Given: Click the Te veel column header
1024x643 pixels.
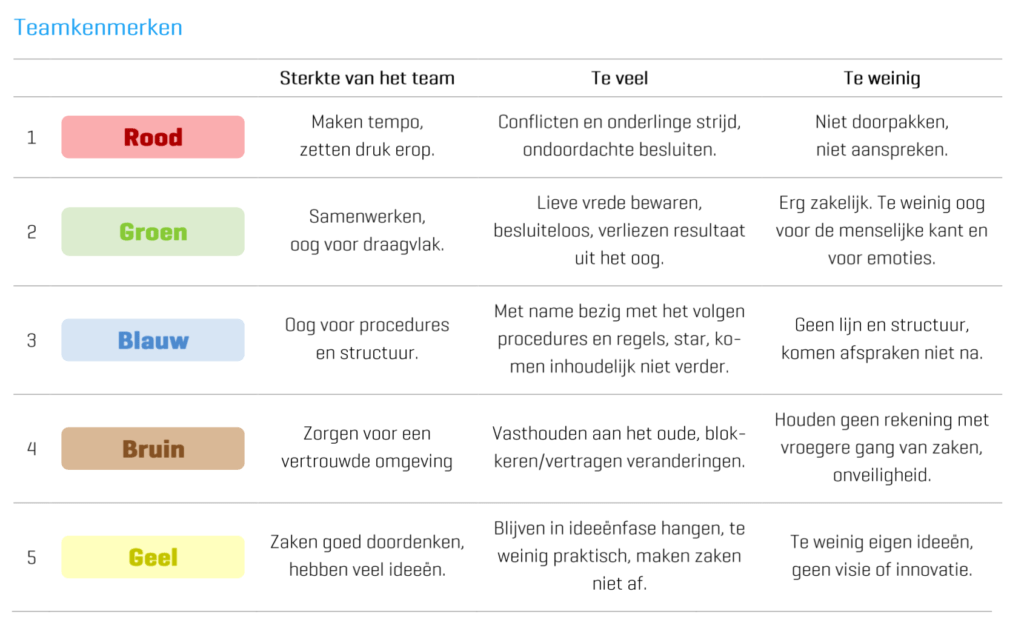Looking at the screenshot, I should 619,78.
